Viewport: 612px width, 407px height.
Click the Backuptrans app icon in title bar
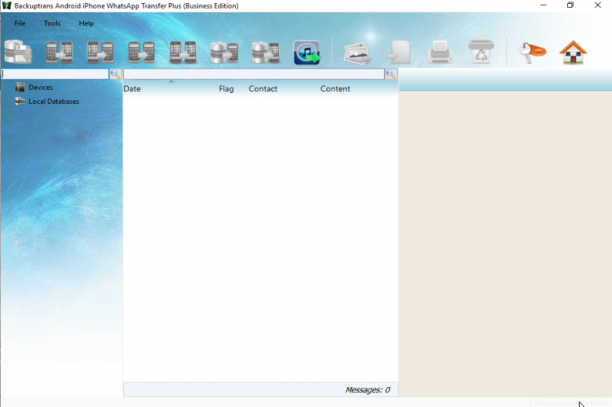[x=7, y=5]
